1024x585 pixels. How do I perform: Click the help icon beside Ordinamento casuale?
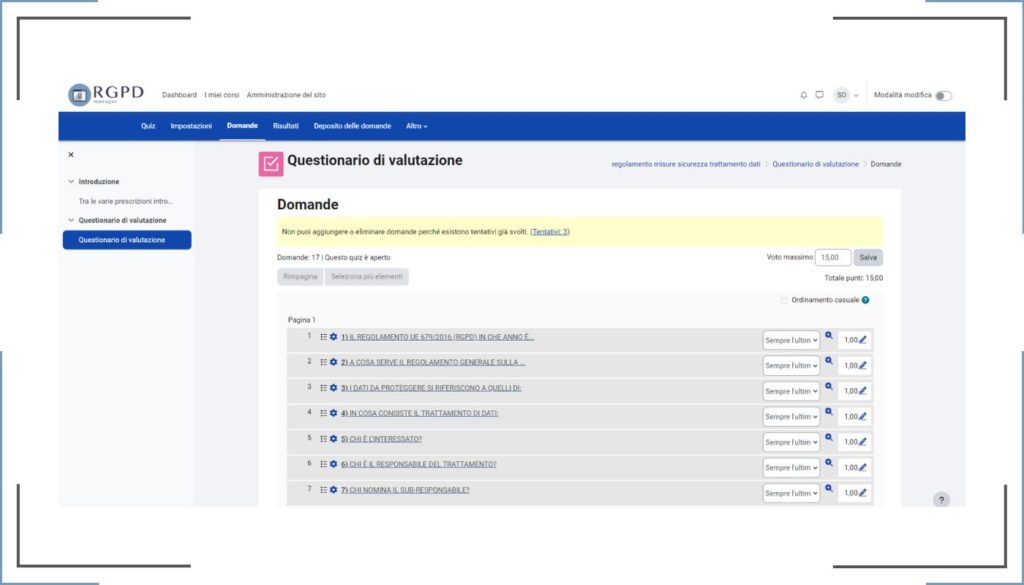coord(865,300)
